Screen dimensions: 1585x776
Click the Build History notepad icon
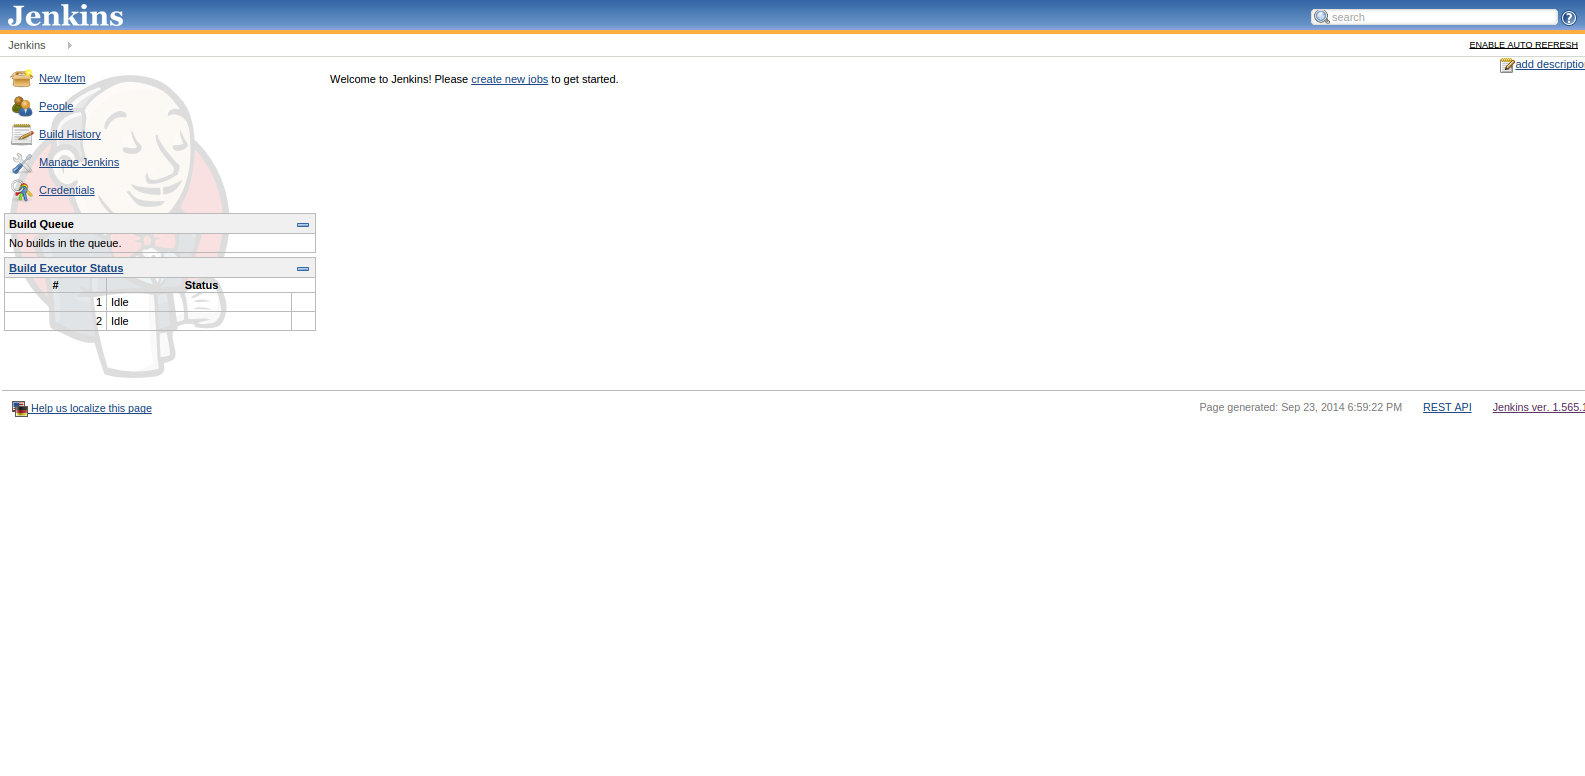coord(22,134)
